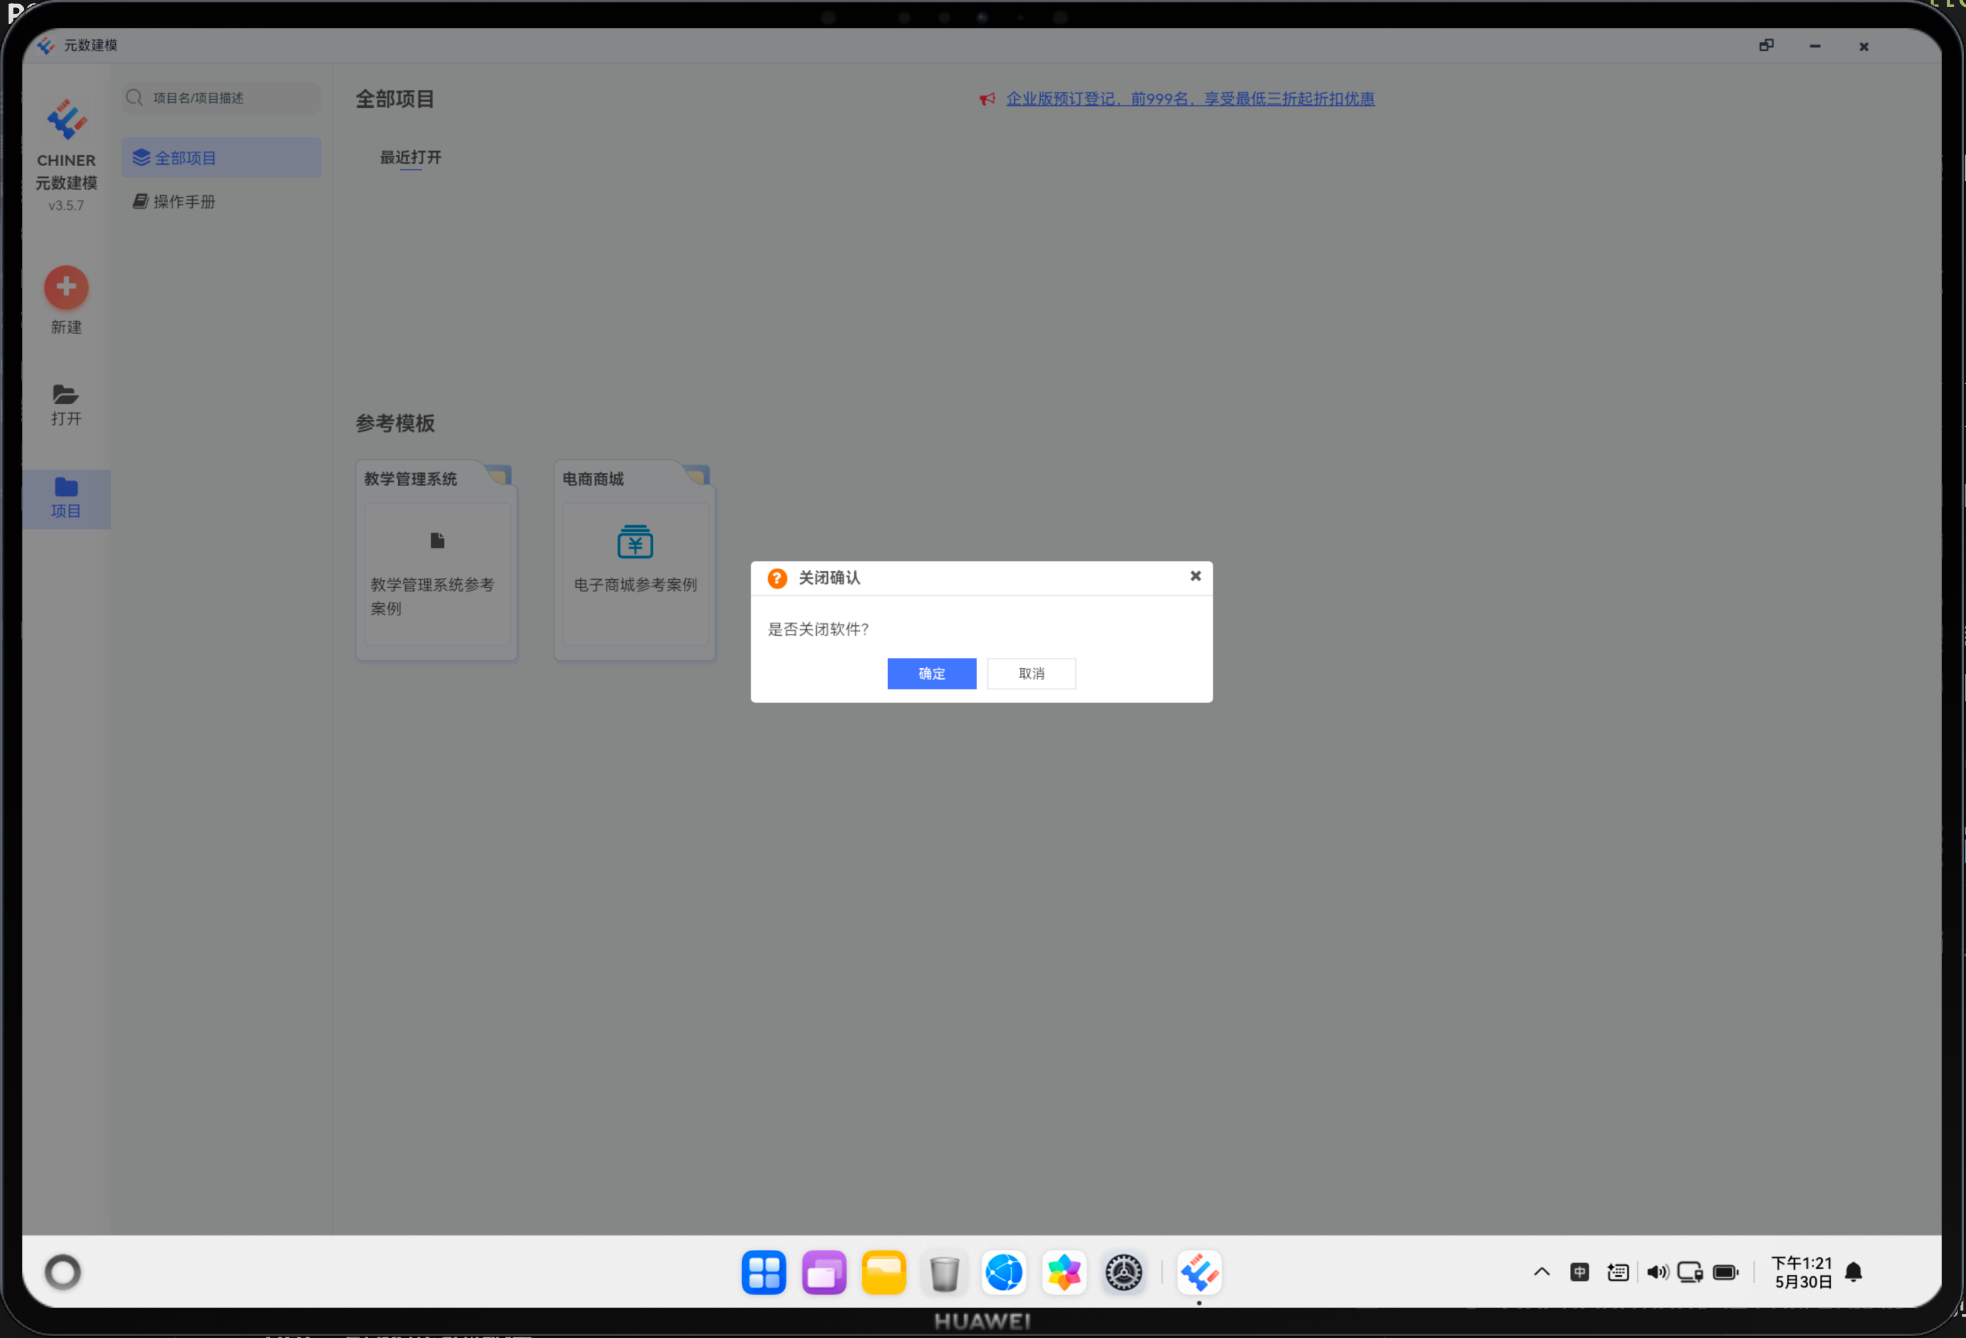The image size is (1966, 1338).
Task: Open a project with the 打开 folder icon
Action: pos(66,394)
